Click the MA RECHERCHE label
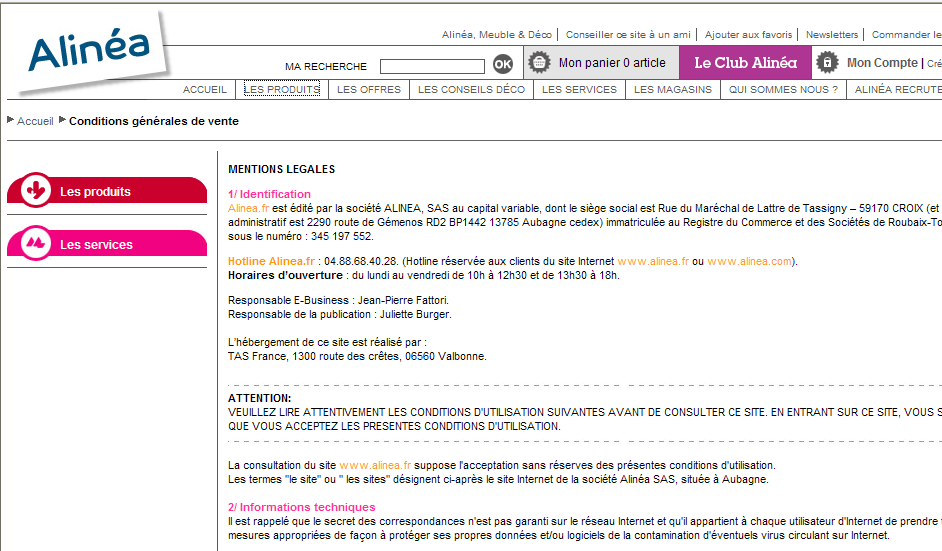942x551 pixels. click(x=326, y=67)
